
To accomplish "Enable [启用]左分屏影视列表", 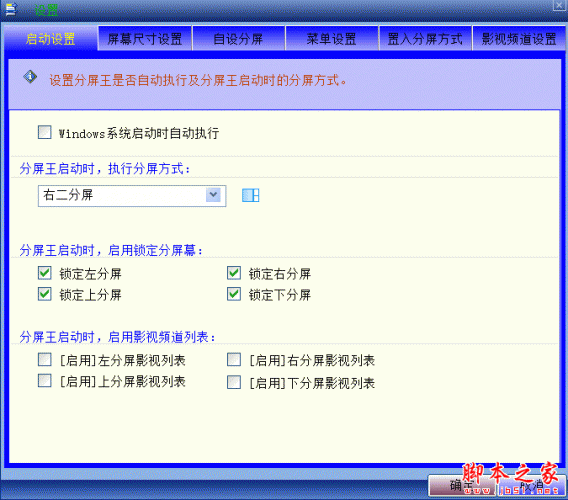I will click(45, 360).
